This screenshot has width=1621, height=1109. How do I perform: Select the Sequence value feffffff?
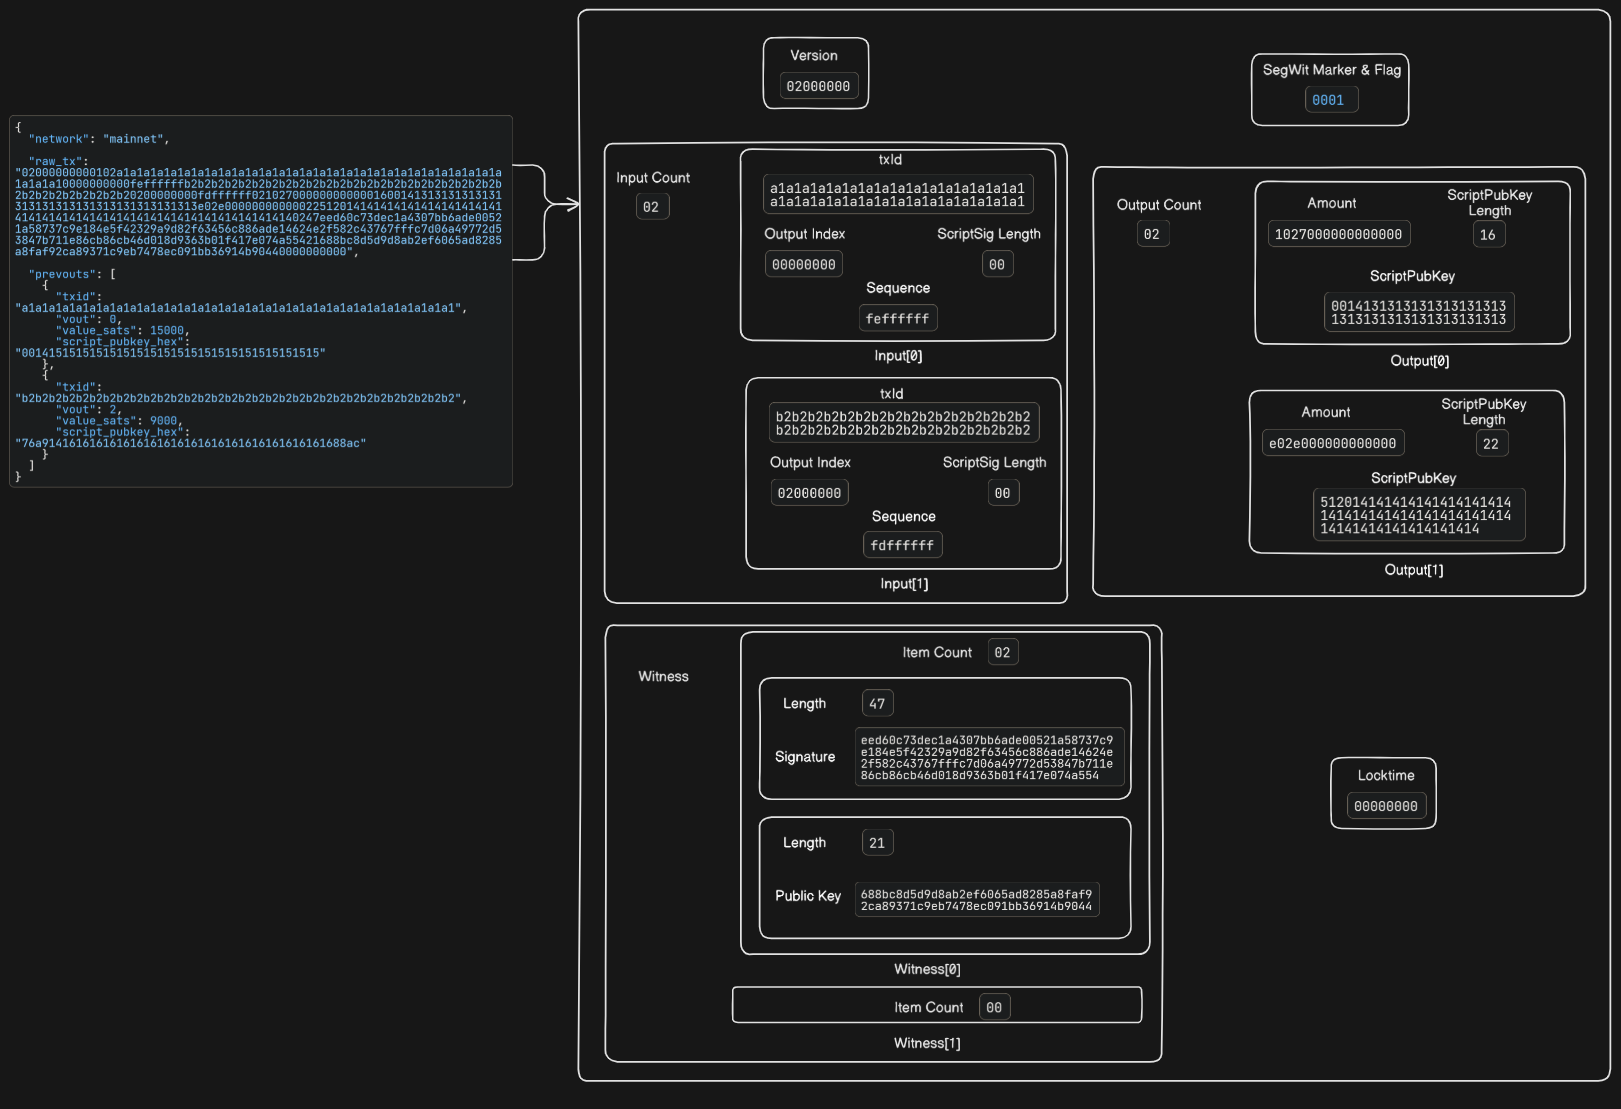click(x=897, y=318)
